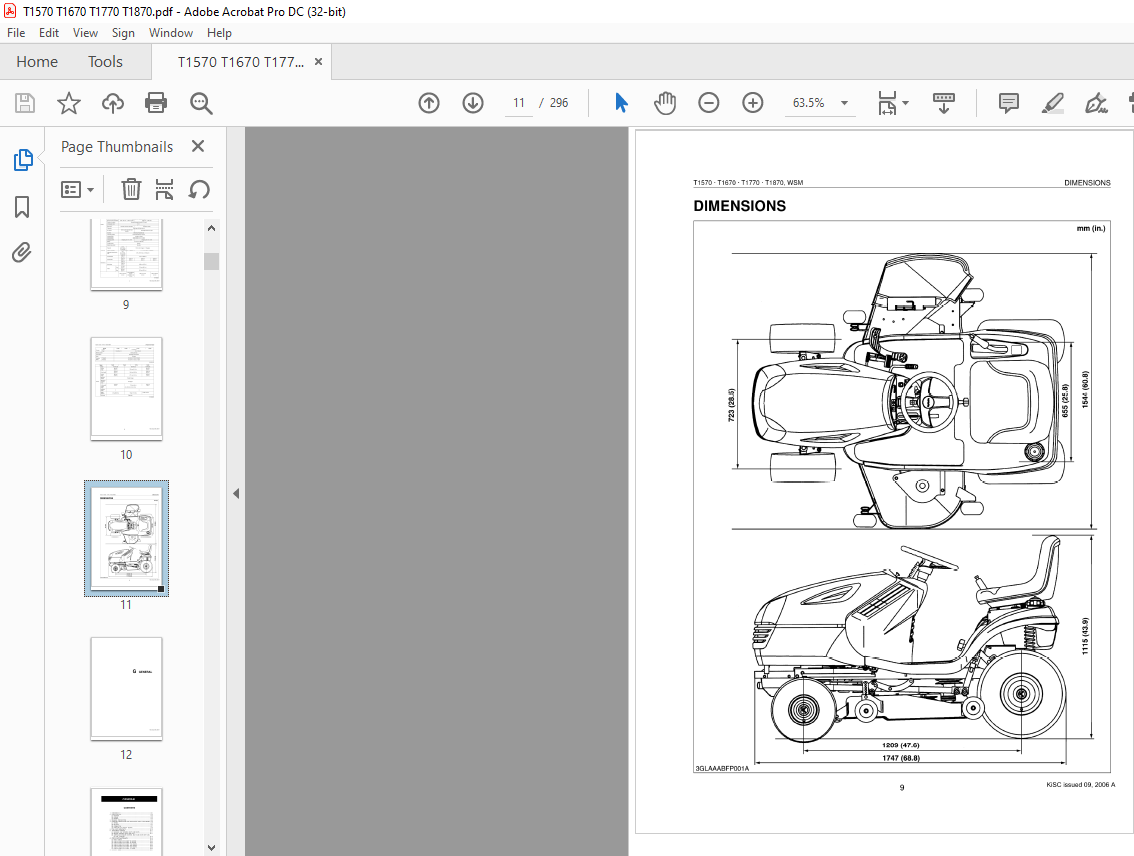Collapse the navigation pane arrow

click(236, 494)
